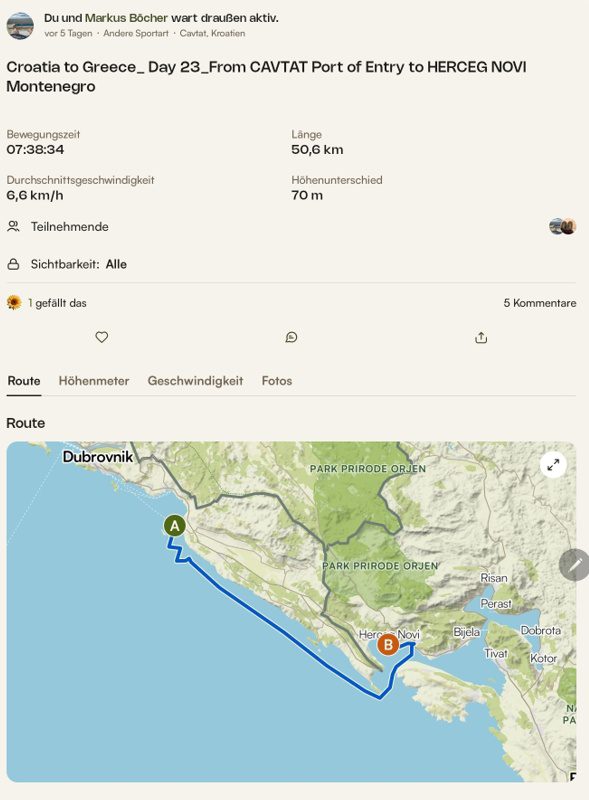589x800 pixels.
Task: View the 5 Kommentare link
Action: click(539, 303)
